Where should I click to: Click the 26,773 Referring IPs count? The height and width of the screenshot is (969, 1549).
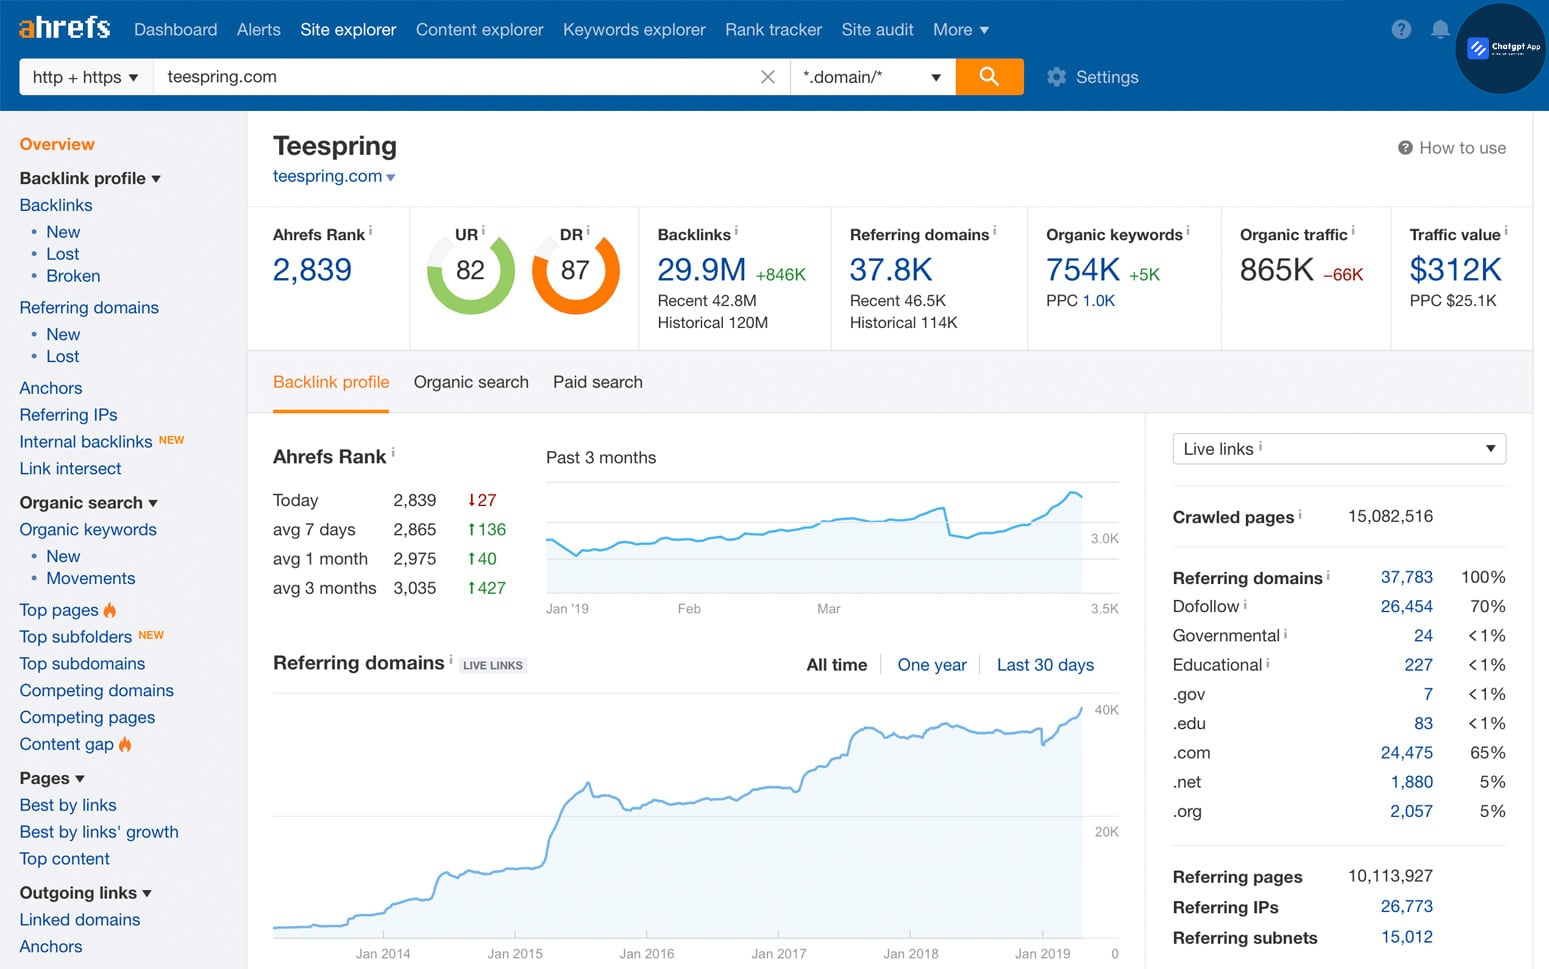(1407, 907)
